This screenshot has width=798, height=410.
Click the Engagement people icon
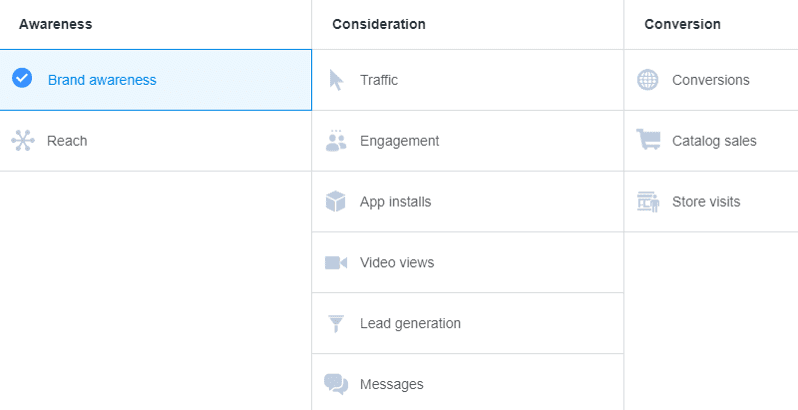[x=336, y=141]
